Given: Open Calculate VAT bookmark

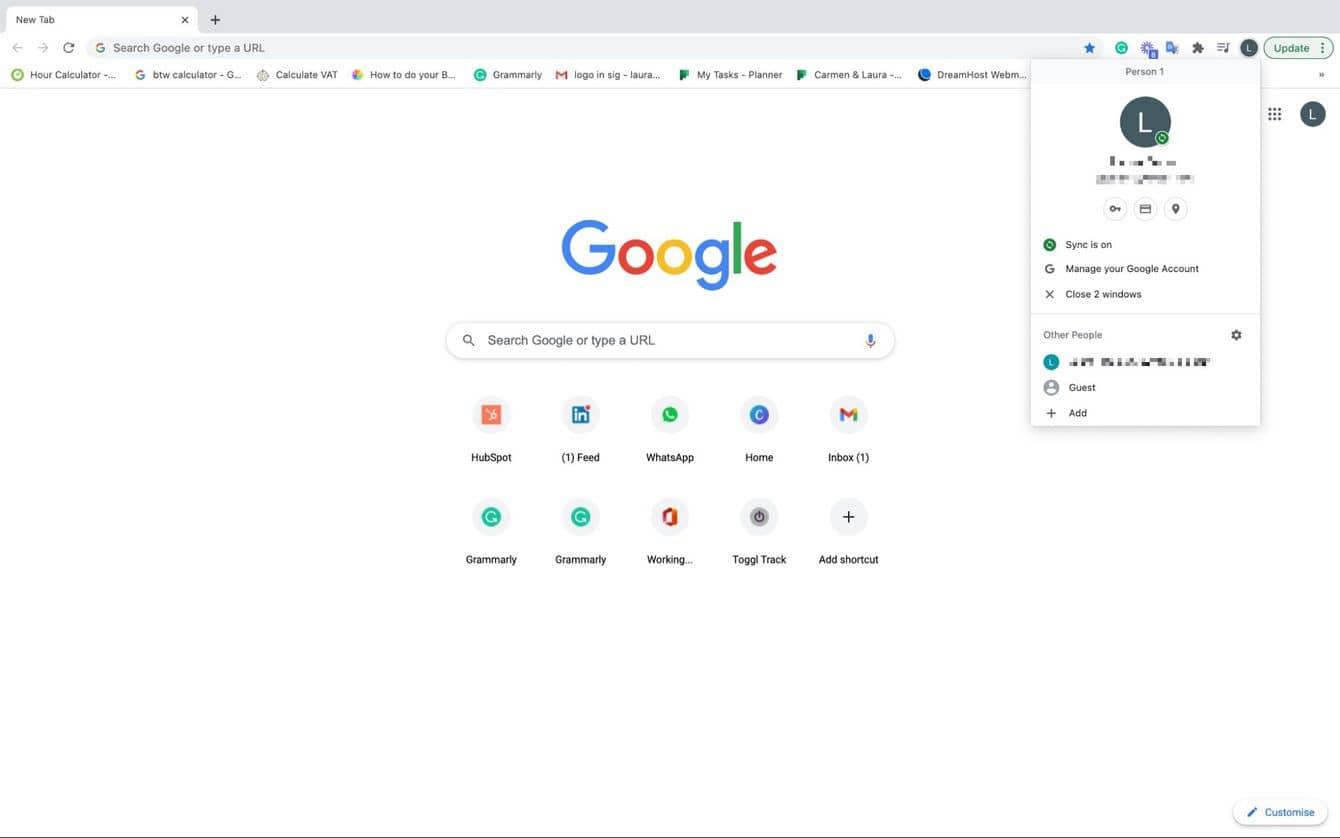Looking at the screenshot, I should (x=297, y=75).
